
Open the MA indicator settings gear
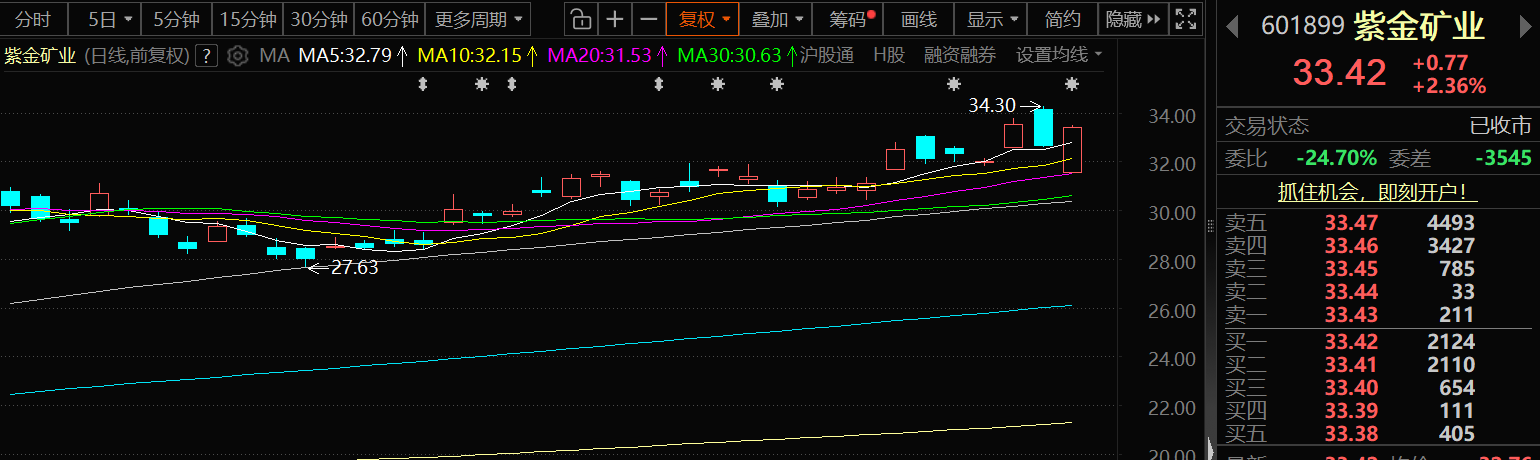237,56
